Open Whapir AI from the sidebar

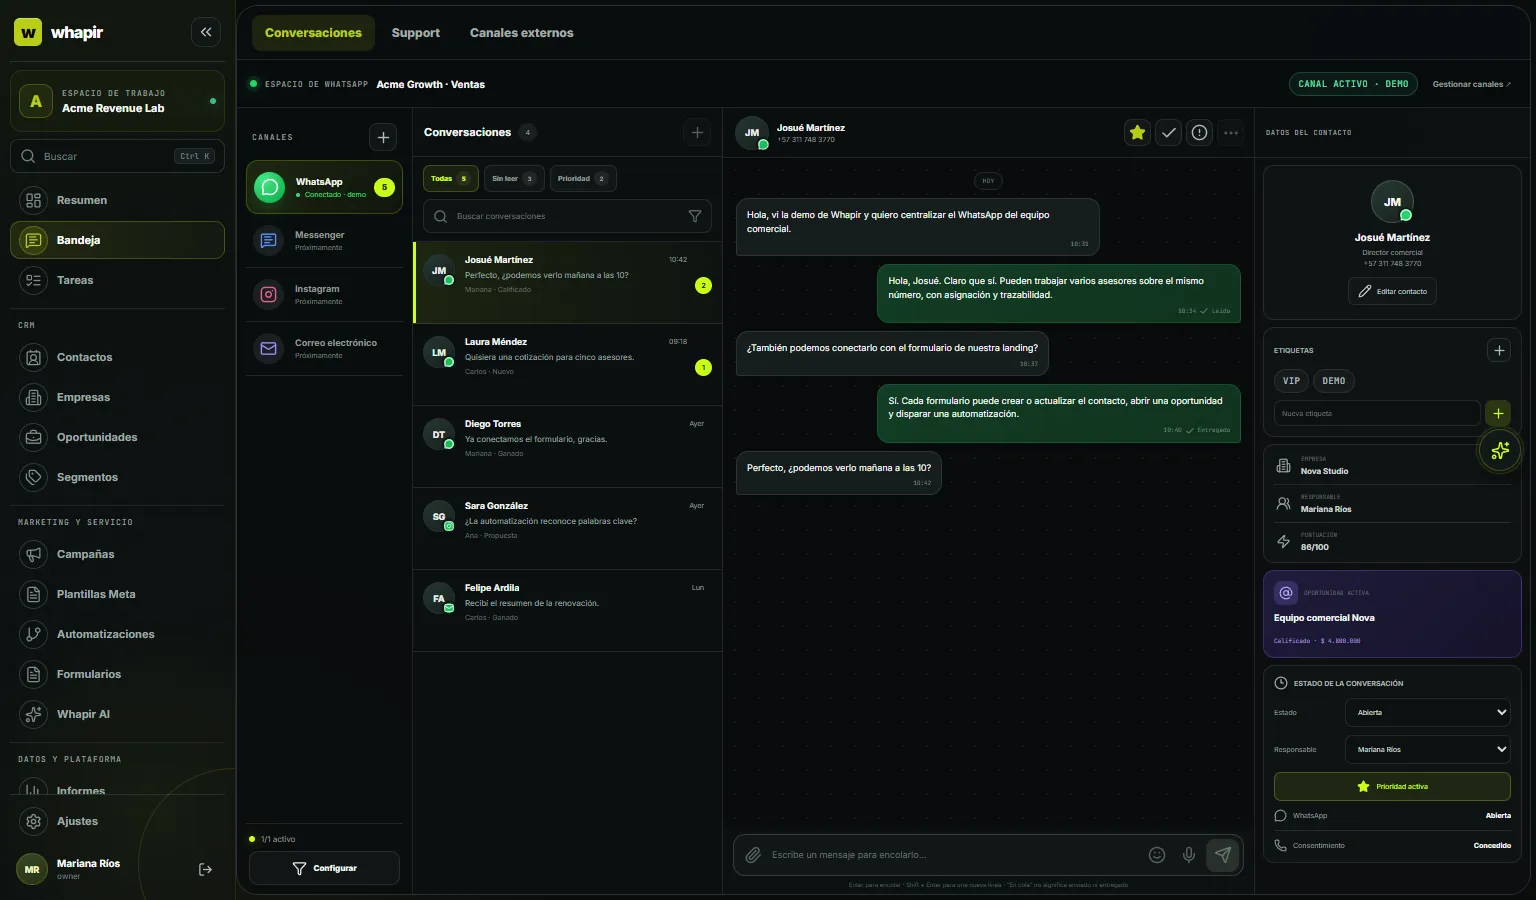click(x=118, y=714)
